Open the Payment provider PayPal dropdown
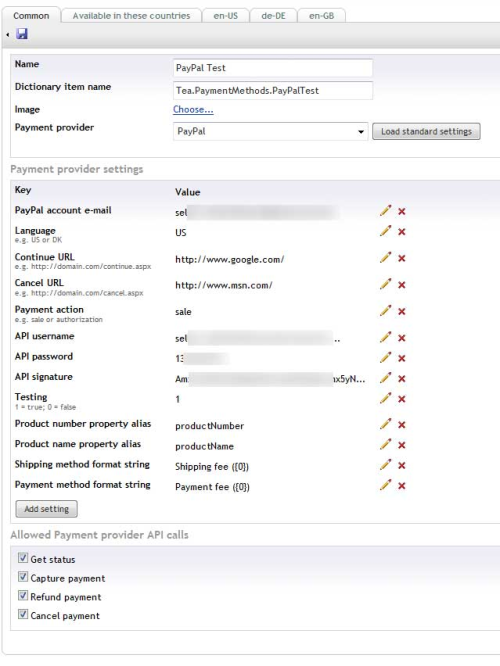The width and height of the screenshot is (500, 666). (270, 131)
